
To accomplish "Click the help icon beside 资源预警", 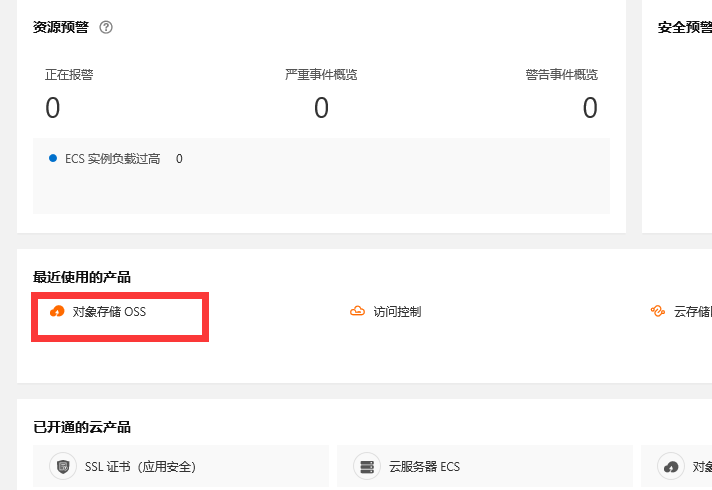I will pyautogui.click(x=106, y=27).
